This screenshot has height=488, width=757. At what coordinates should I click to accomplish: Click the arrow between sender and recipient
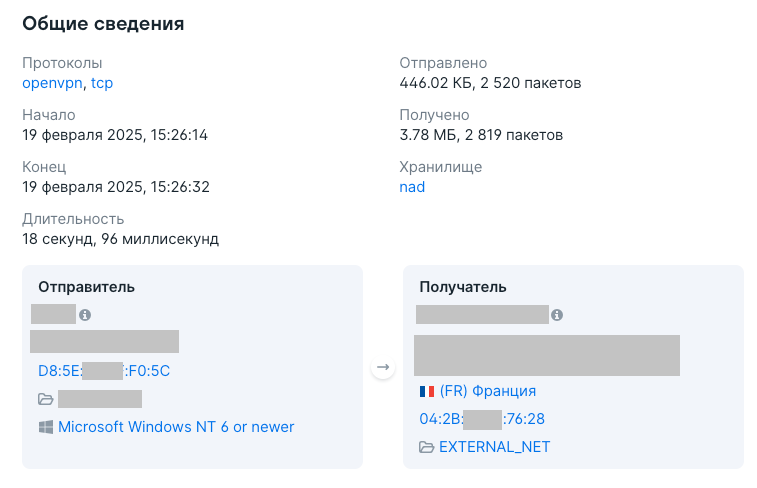click(383, 367)
